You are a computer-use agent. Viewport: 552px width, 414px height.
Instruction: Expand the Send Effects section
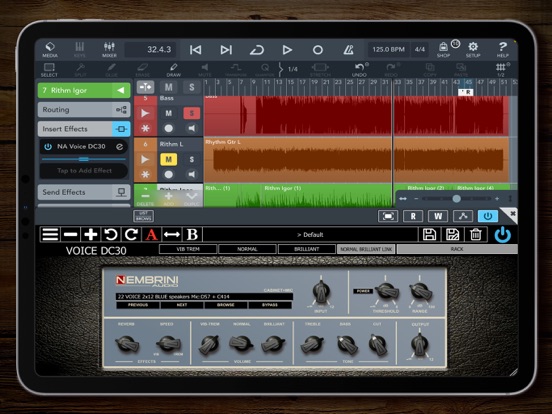click(84, 192)
